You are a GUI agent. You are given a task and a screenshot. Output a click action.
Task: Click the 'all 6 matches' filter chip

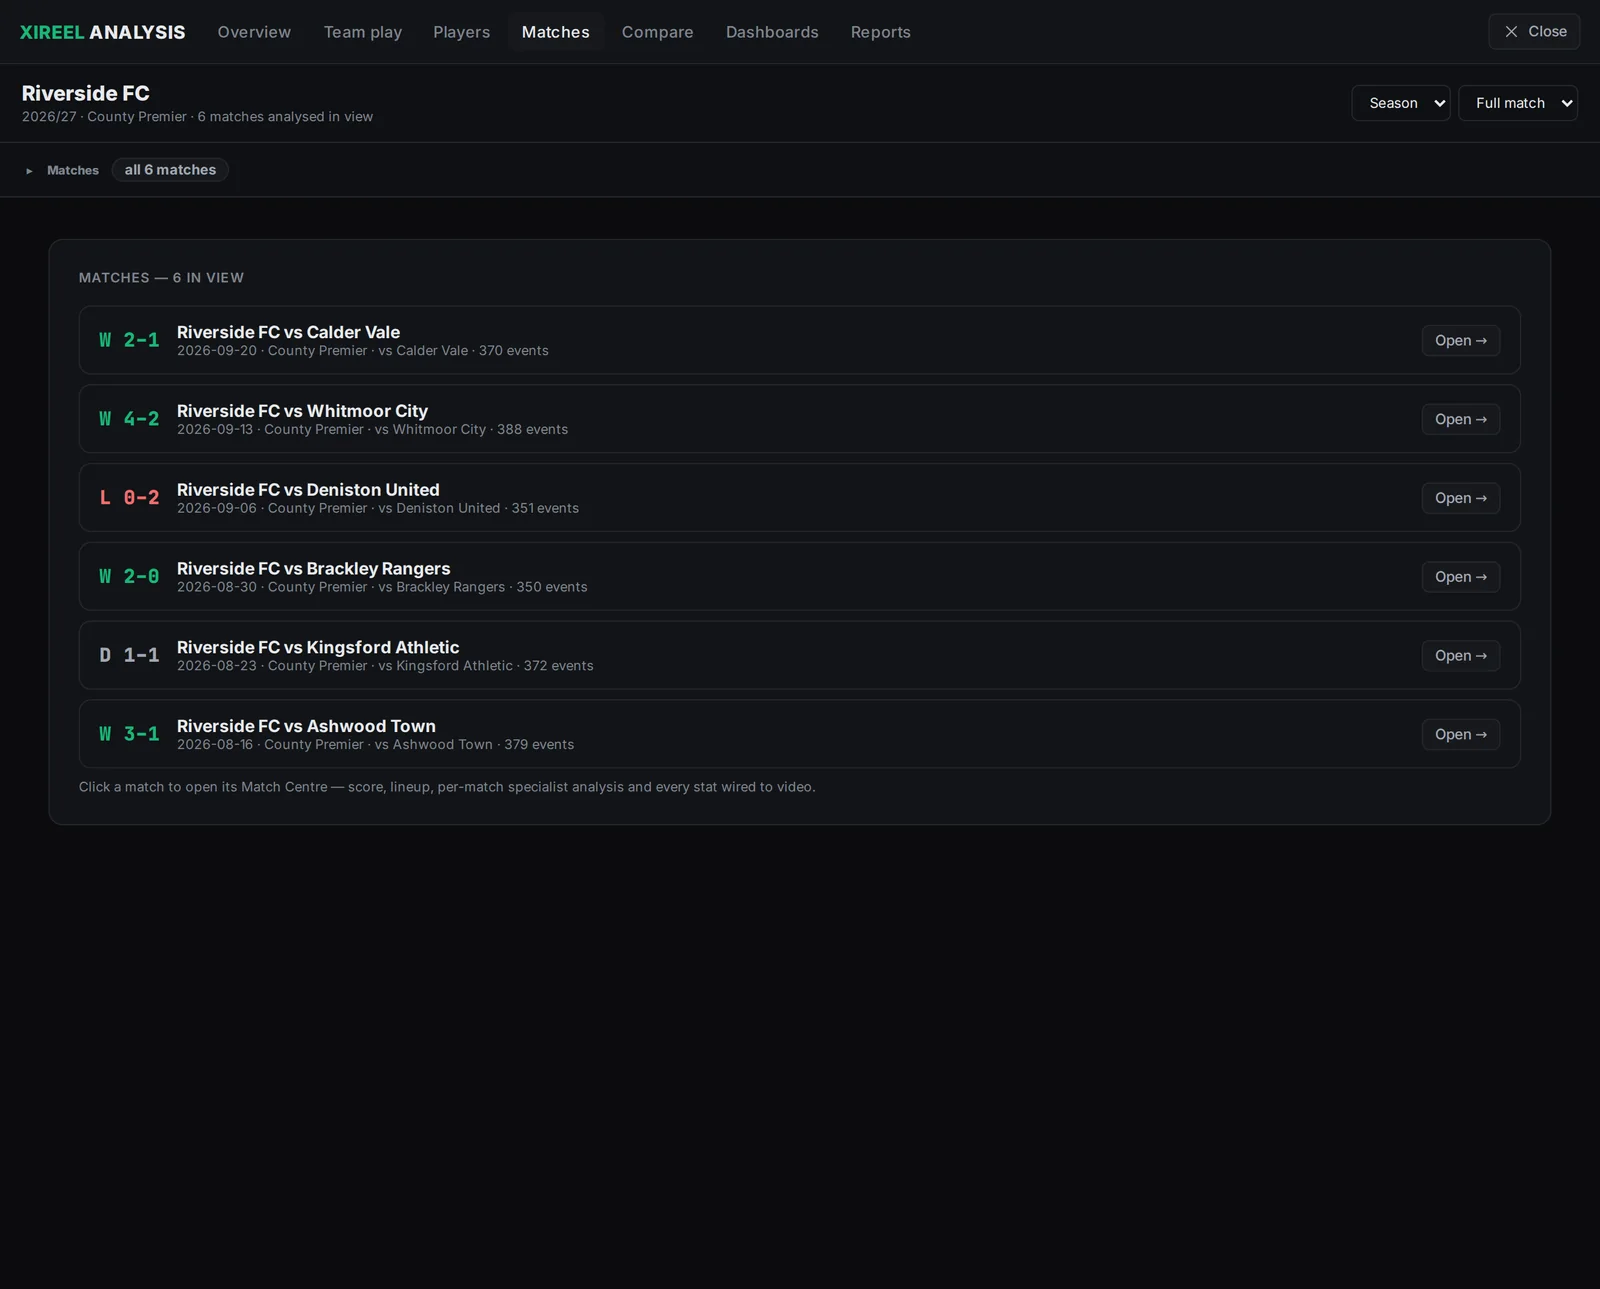[170, 170]
